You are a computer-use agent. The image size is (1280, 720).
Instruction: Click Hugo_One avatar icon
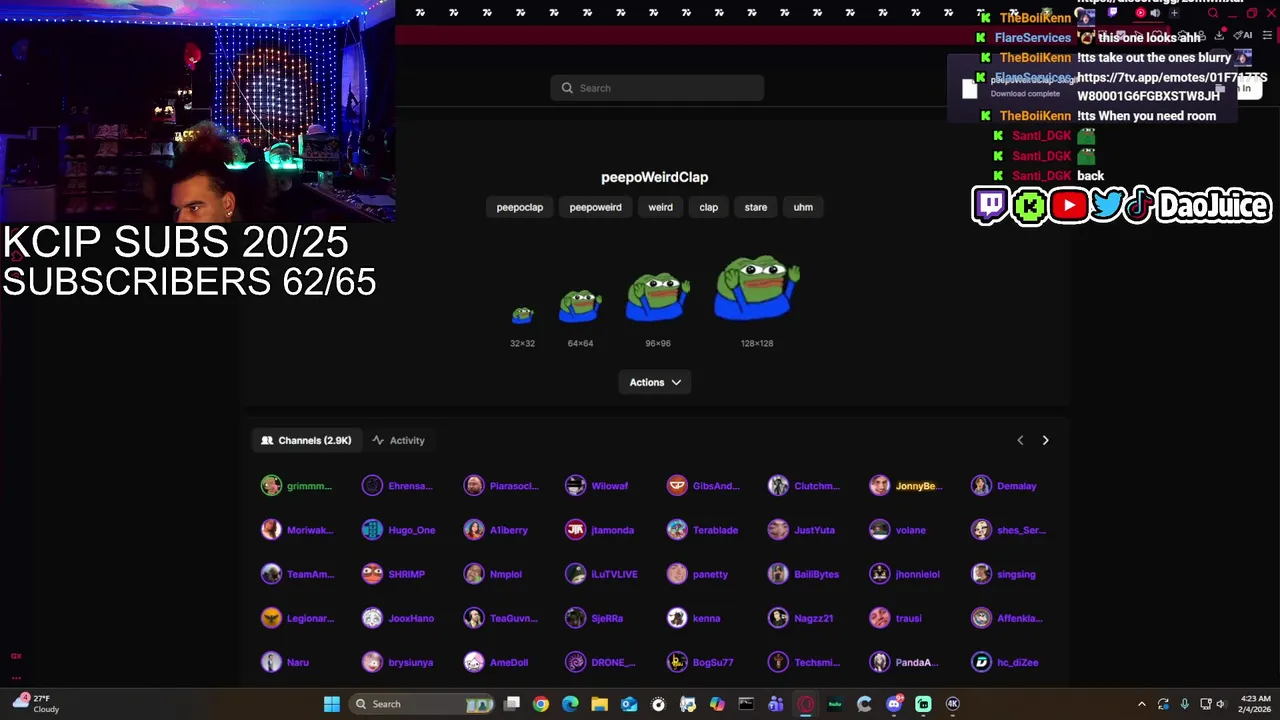pos(372,530)
